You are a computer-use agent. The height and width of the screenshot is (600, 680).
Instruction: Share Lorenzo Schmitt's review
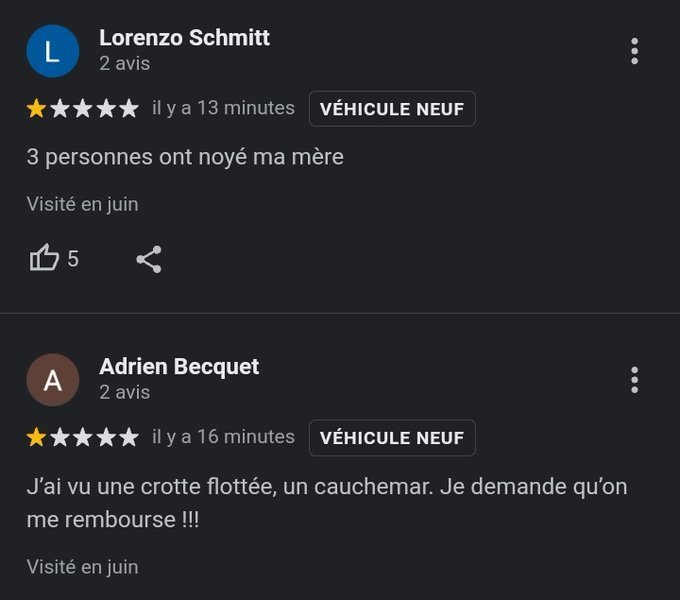click(x=149, y=260)
